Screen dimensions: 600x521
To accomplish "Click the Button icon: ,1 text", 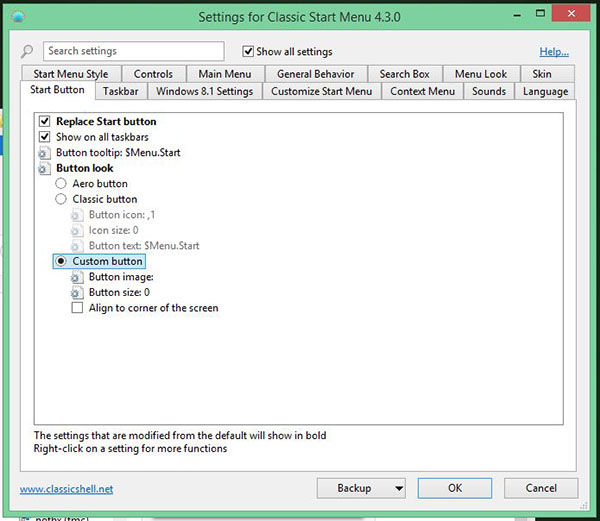I will point(122,215).
